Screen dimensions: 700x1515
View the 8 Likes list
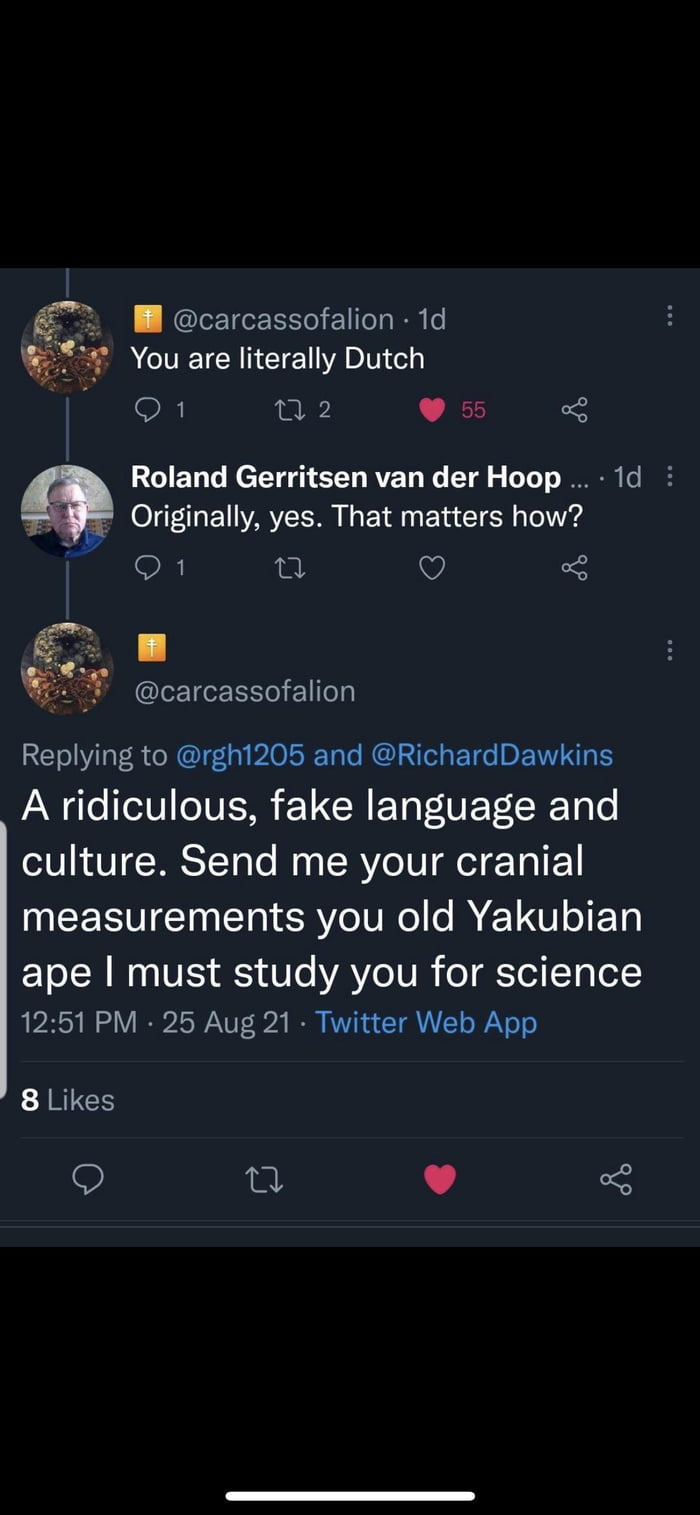(68, 1100)
